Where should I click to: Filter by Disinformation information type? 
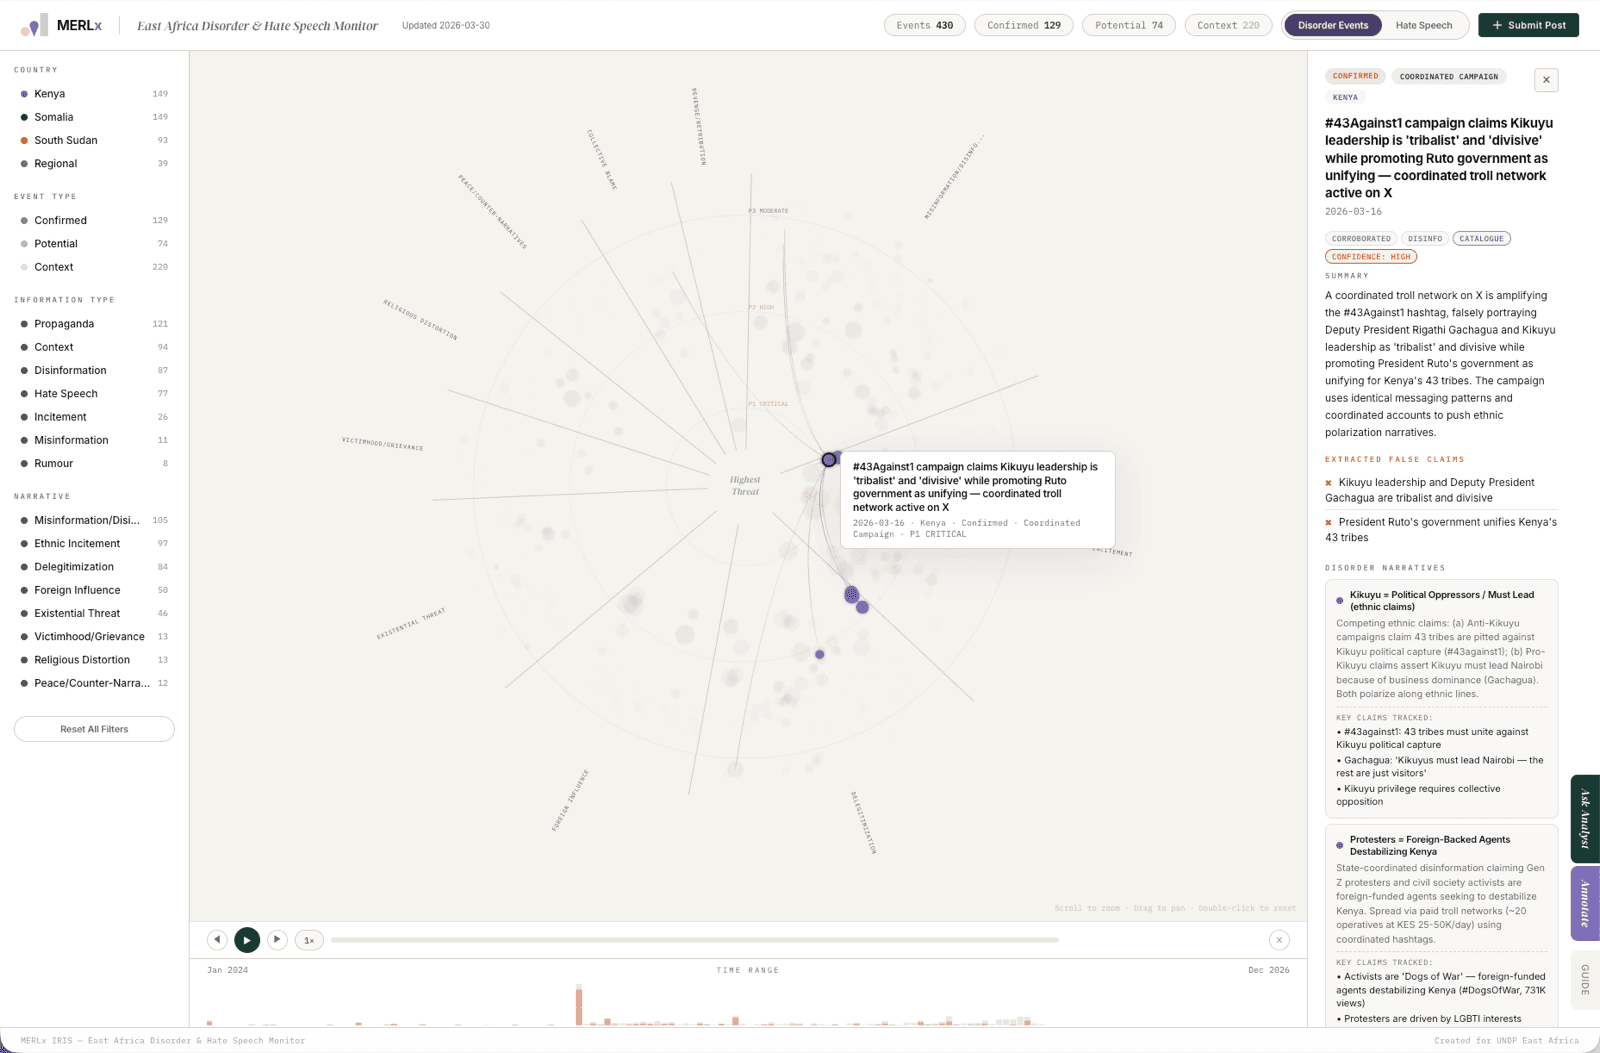tap(94, 370)
